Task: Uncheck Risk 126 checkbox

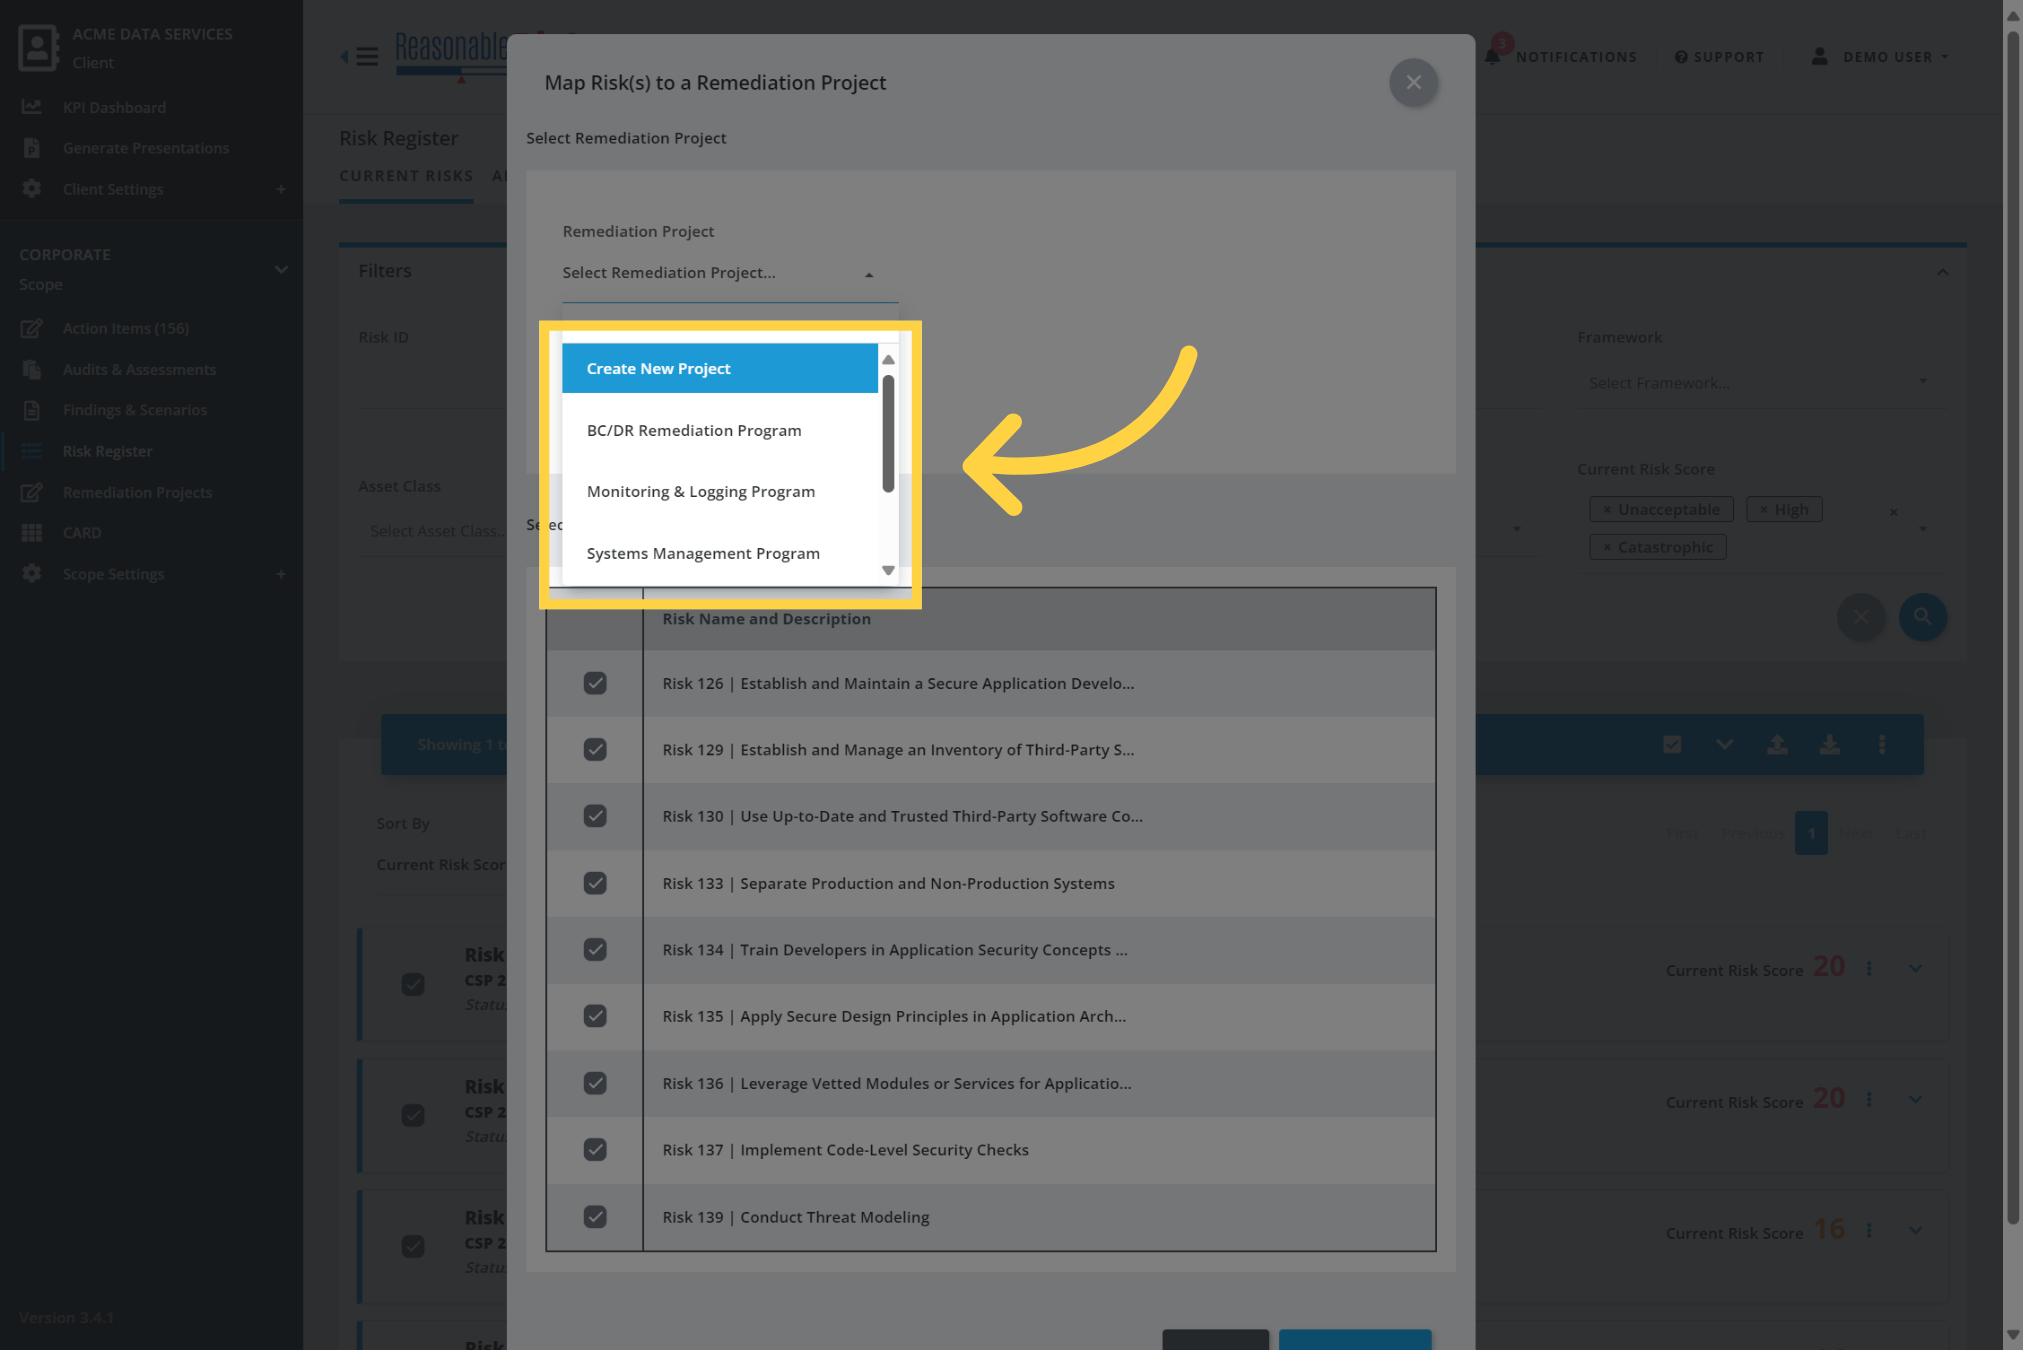Action: [x=595, y=683]
